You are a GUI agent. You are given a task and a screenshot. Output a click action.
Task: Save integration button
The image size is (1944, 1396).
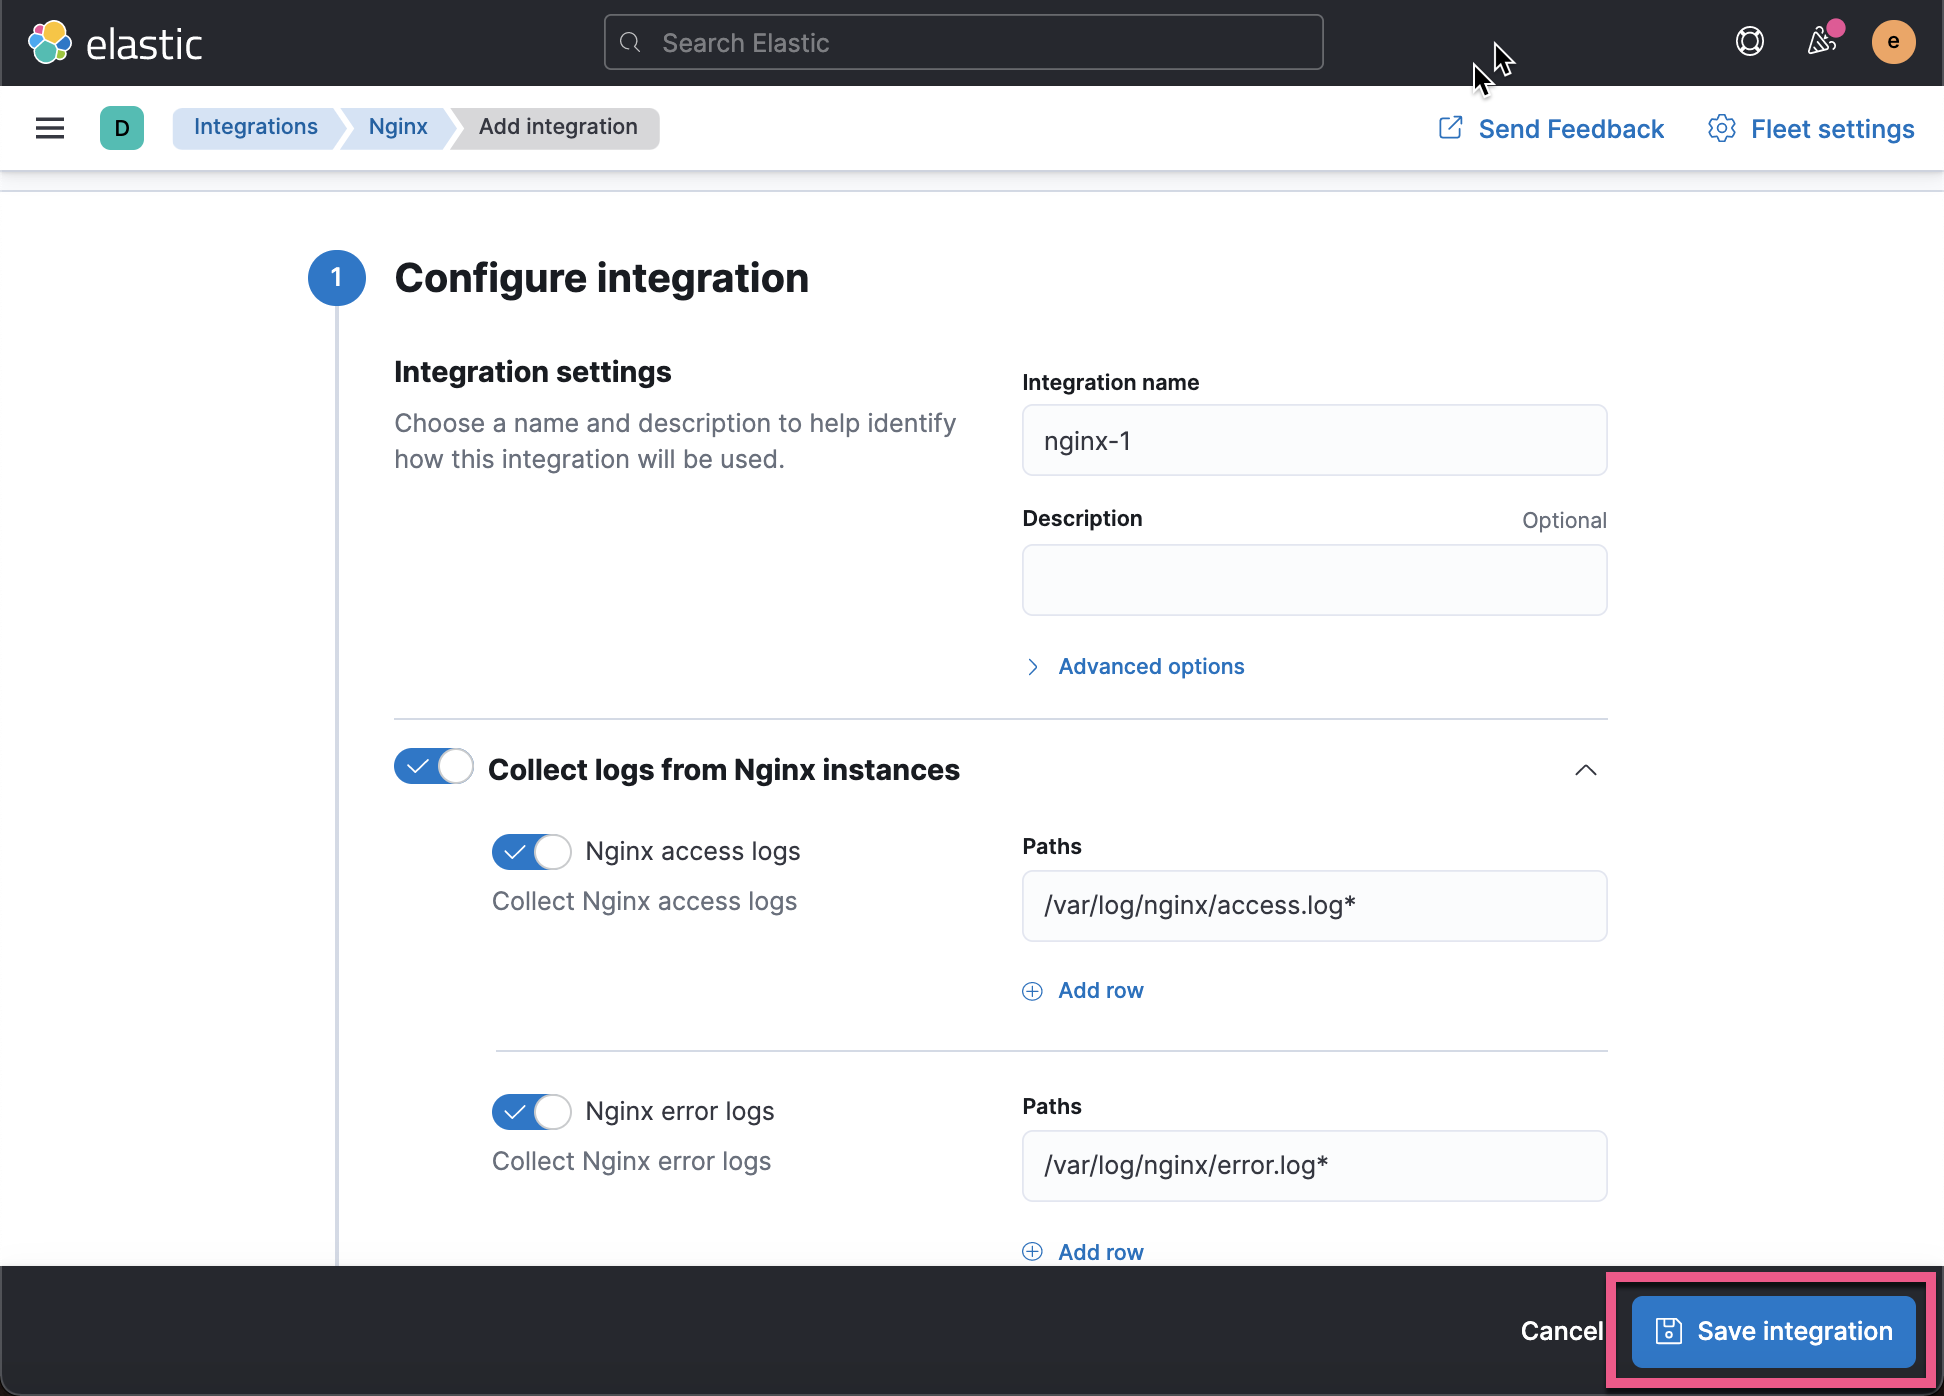pos(1773,1331)
